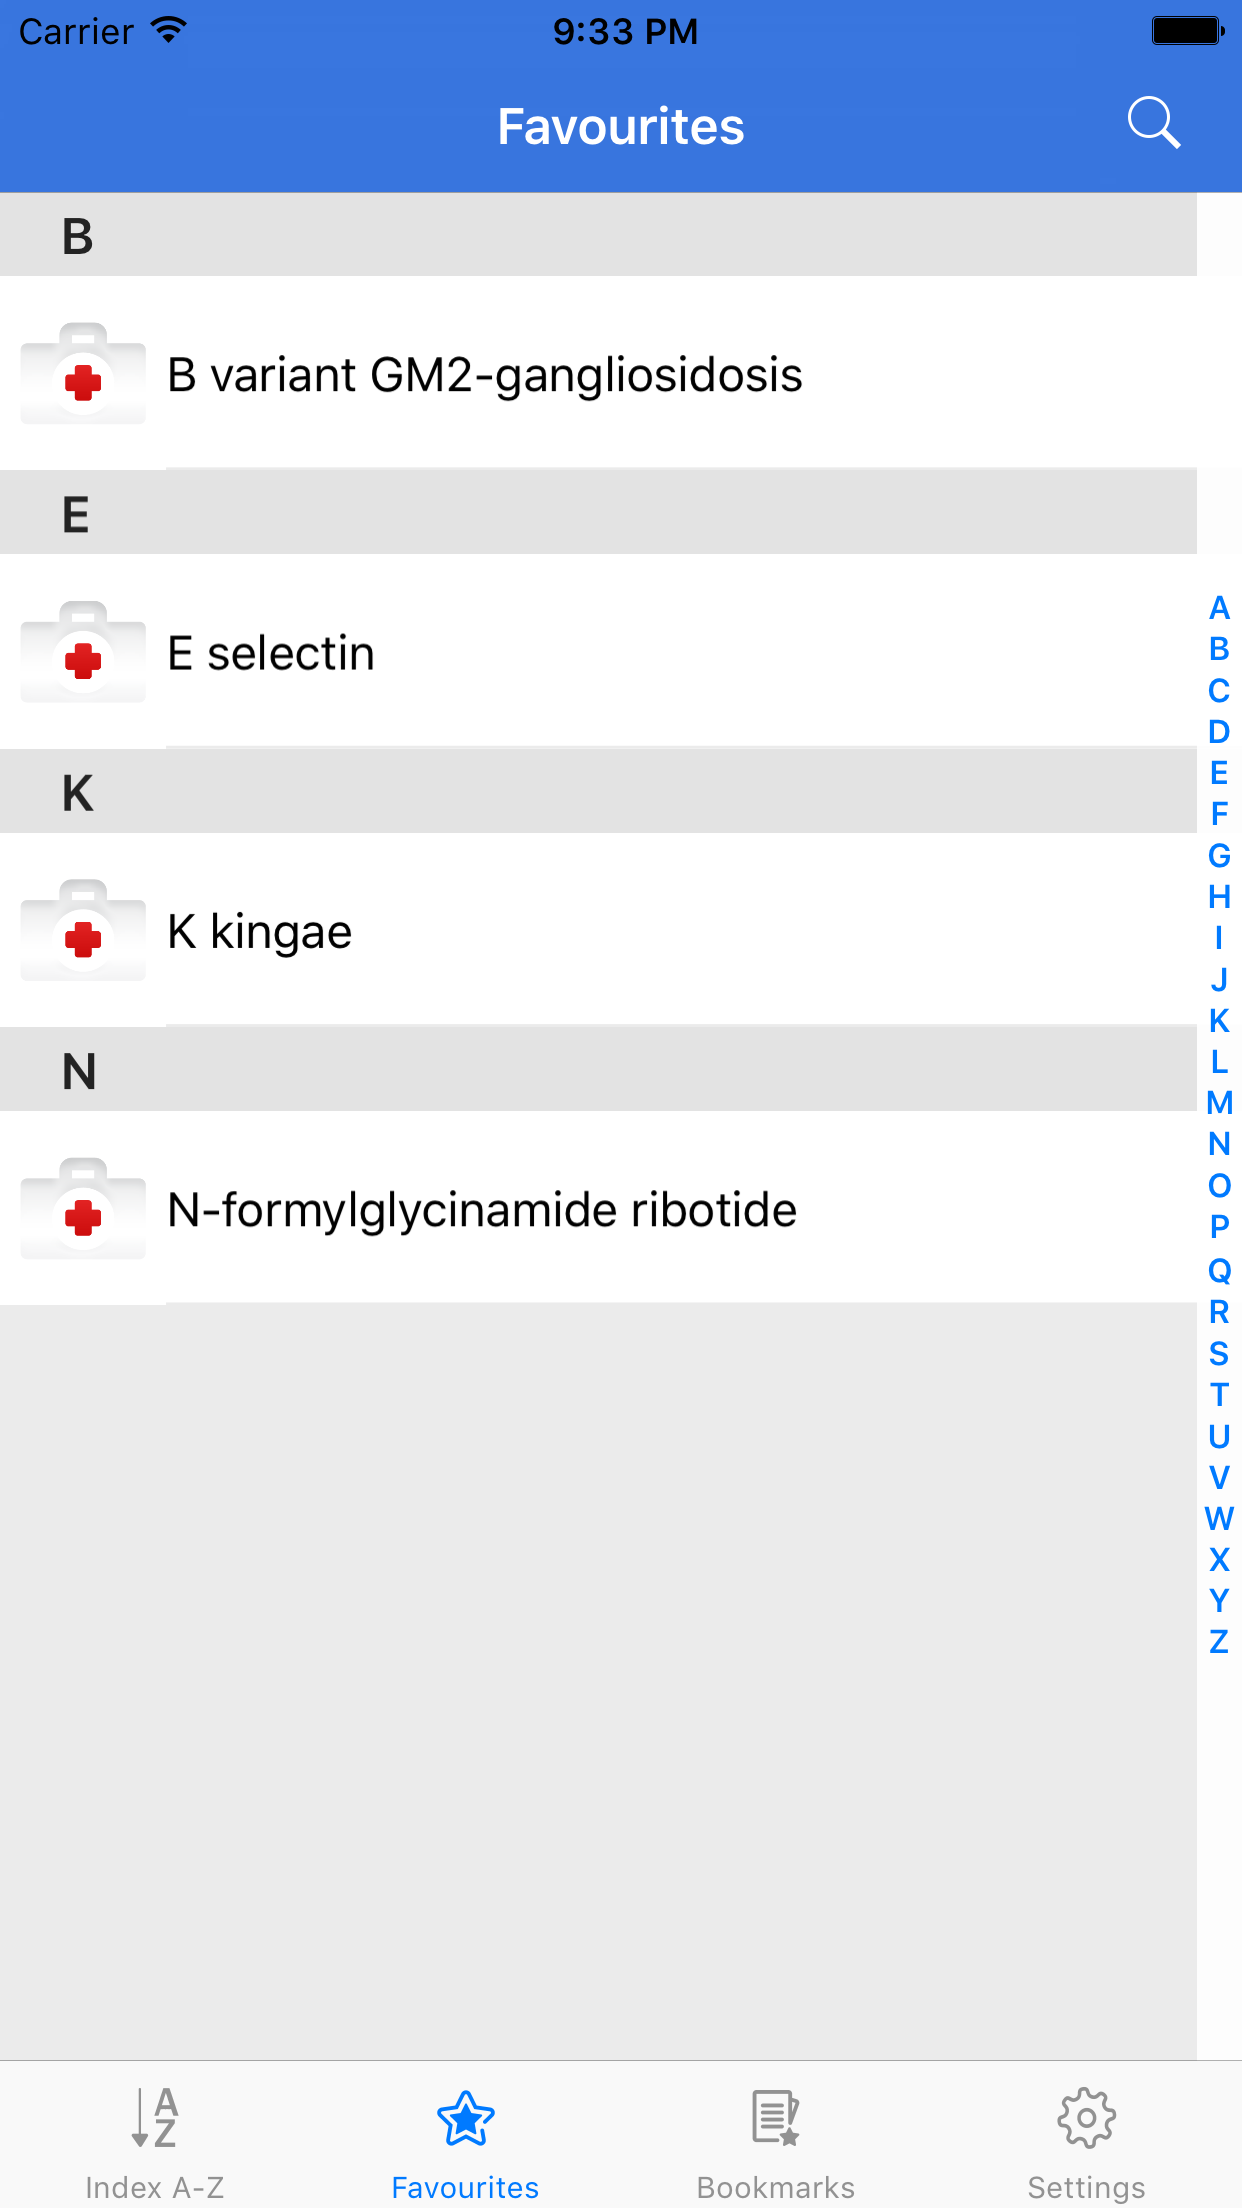The width and height of the screenshot is (1242, 2208).
Task: Jump to letter M in side index
Action: (1219, 1103)
